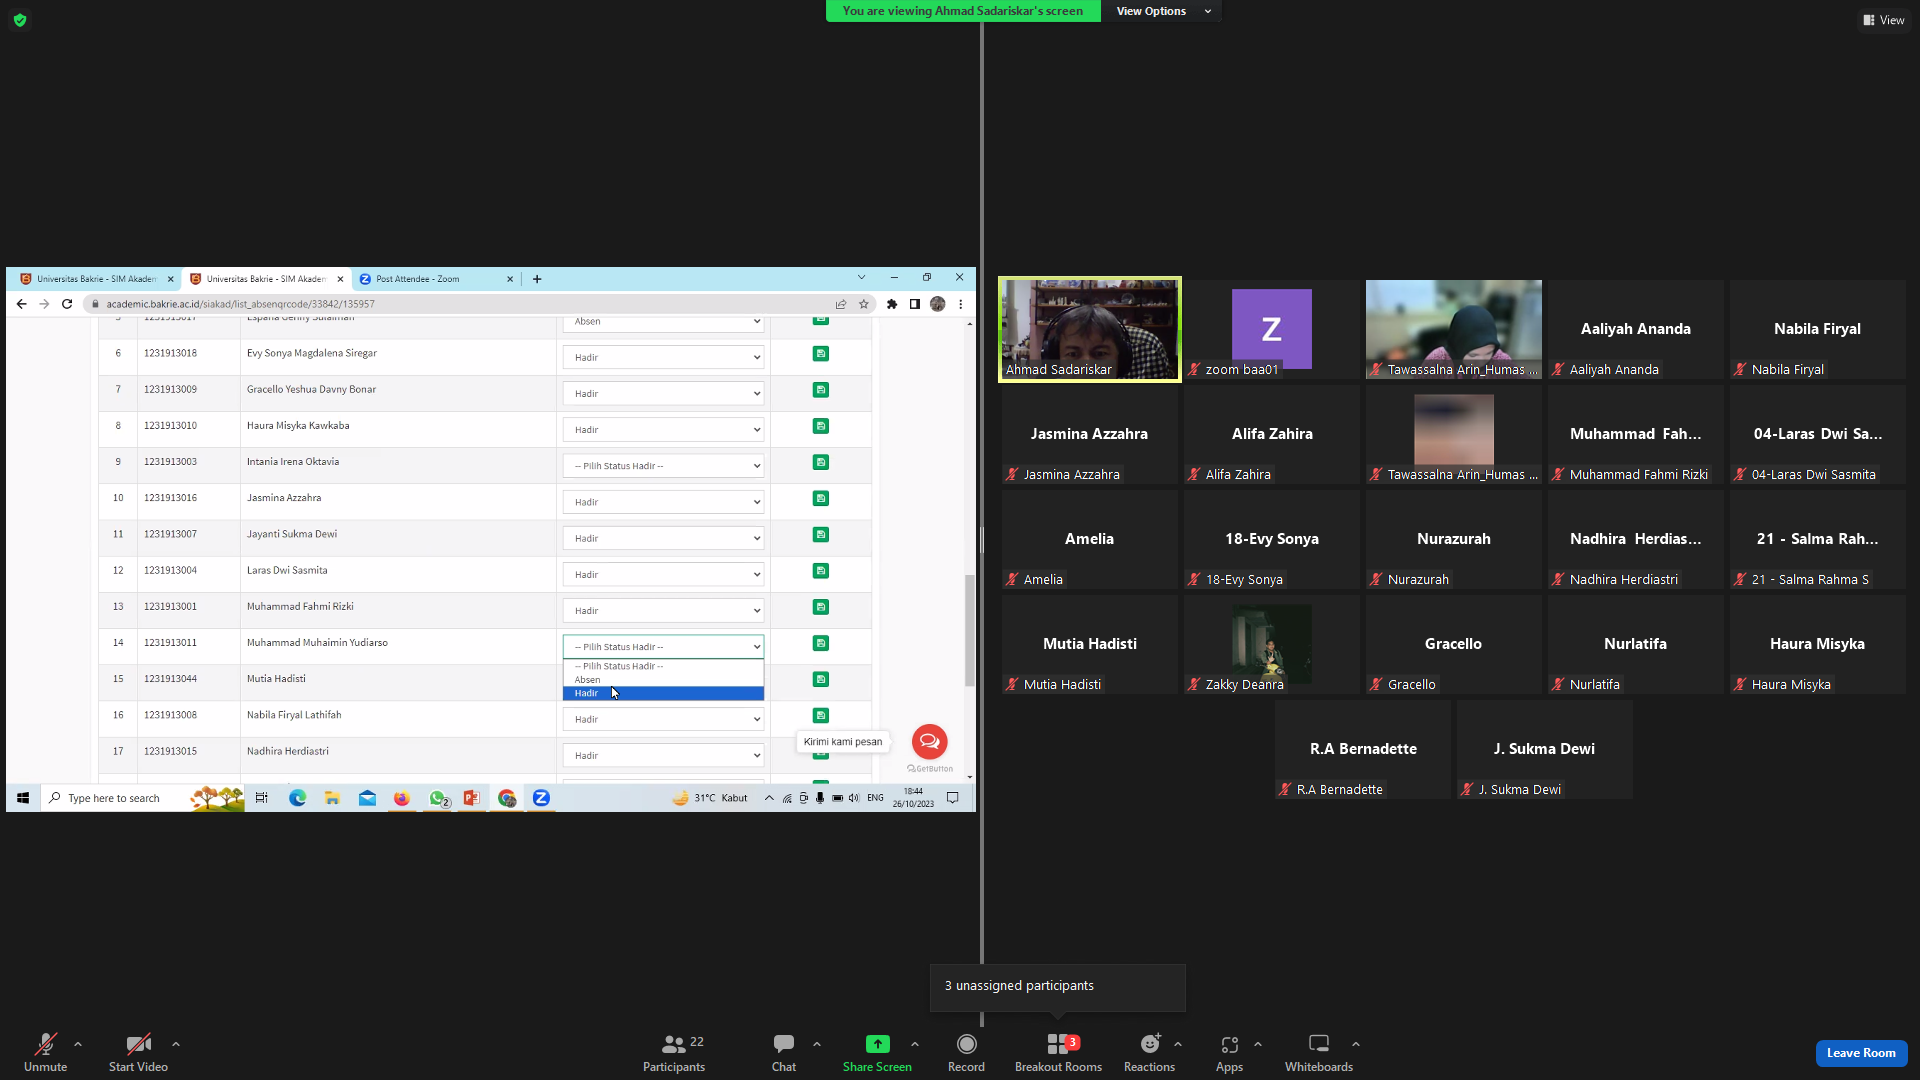Change layout with View button

1884,20
